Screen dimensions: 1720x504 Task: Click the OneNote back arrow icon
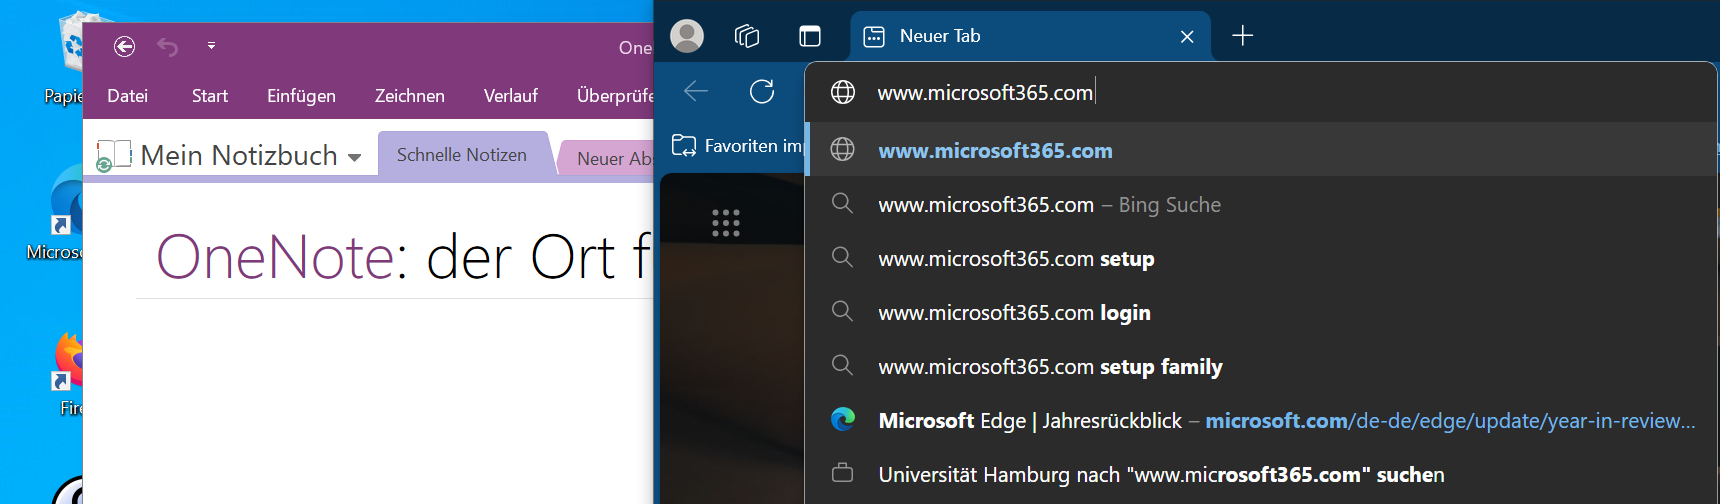tap(124, 46)
